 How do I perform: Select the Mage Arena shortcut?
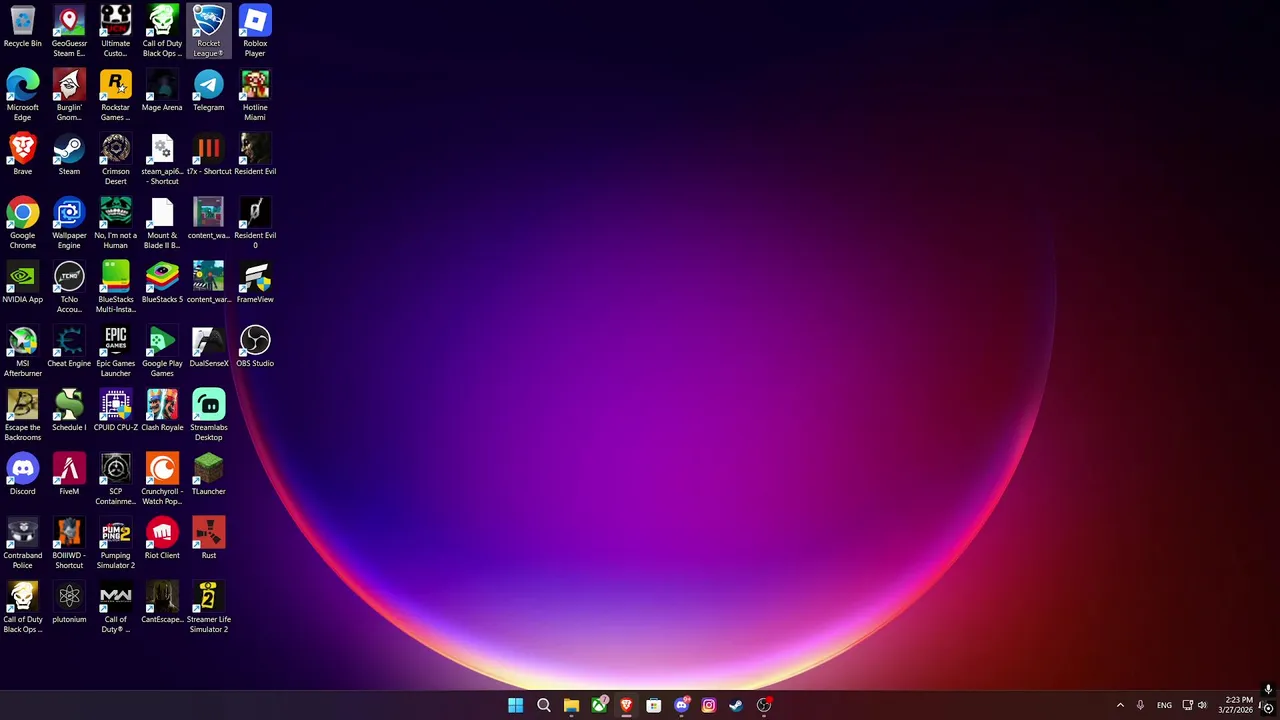point(162,91)
